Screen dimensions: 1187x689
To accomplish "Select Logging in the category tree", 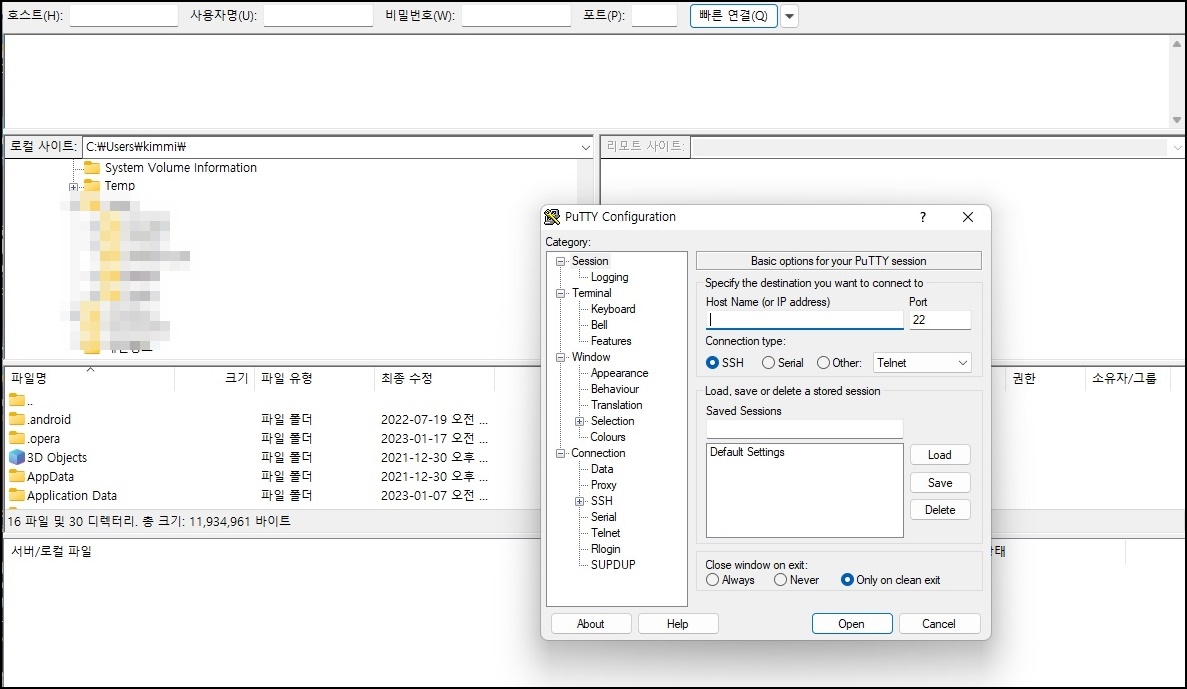I will coord(609,277).
